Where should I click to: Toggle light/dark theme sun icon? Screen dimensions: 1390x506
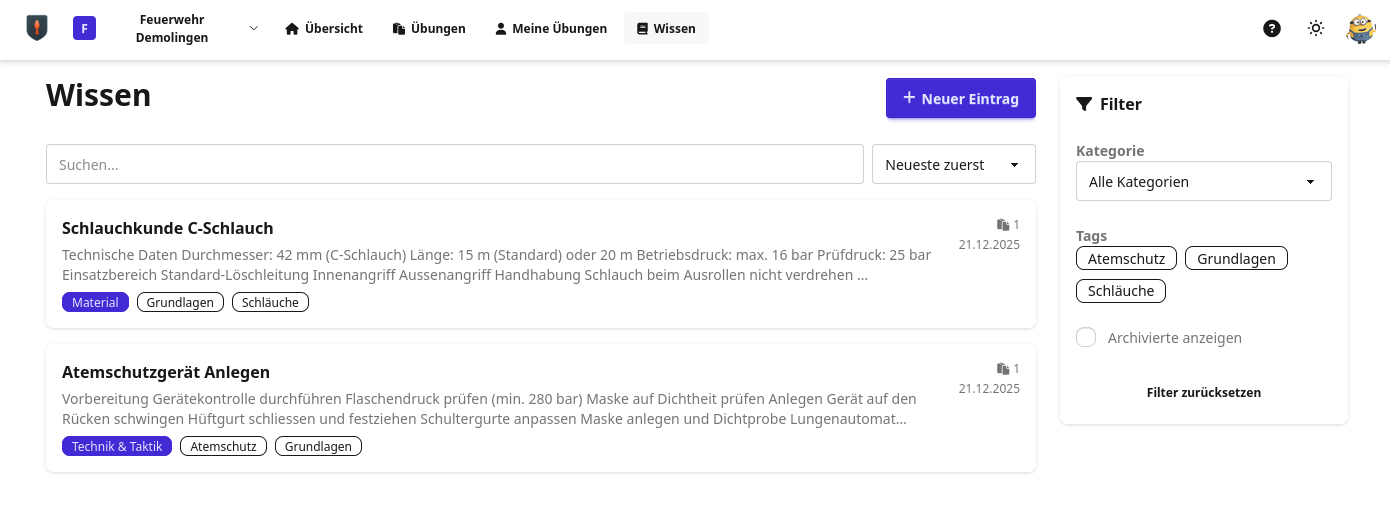coord(1316,29)
